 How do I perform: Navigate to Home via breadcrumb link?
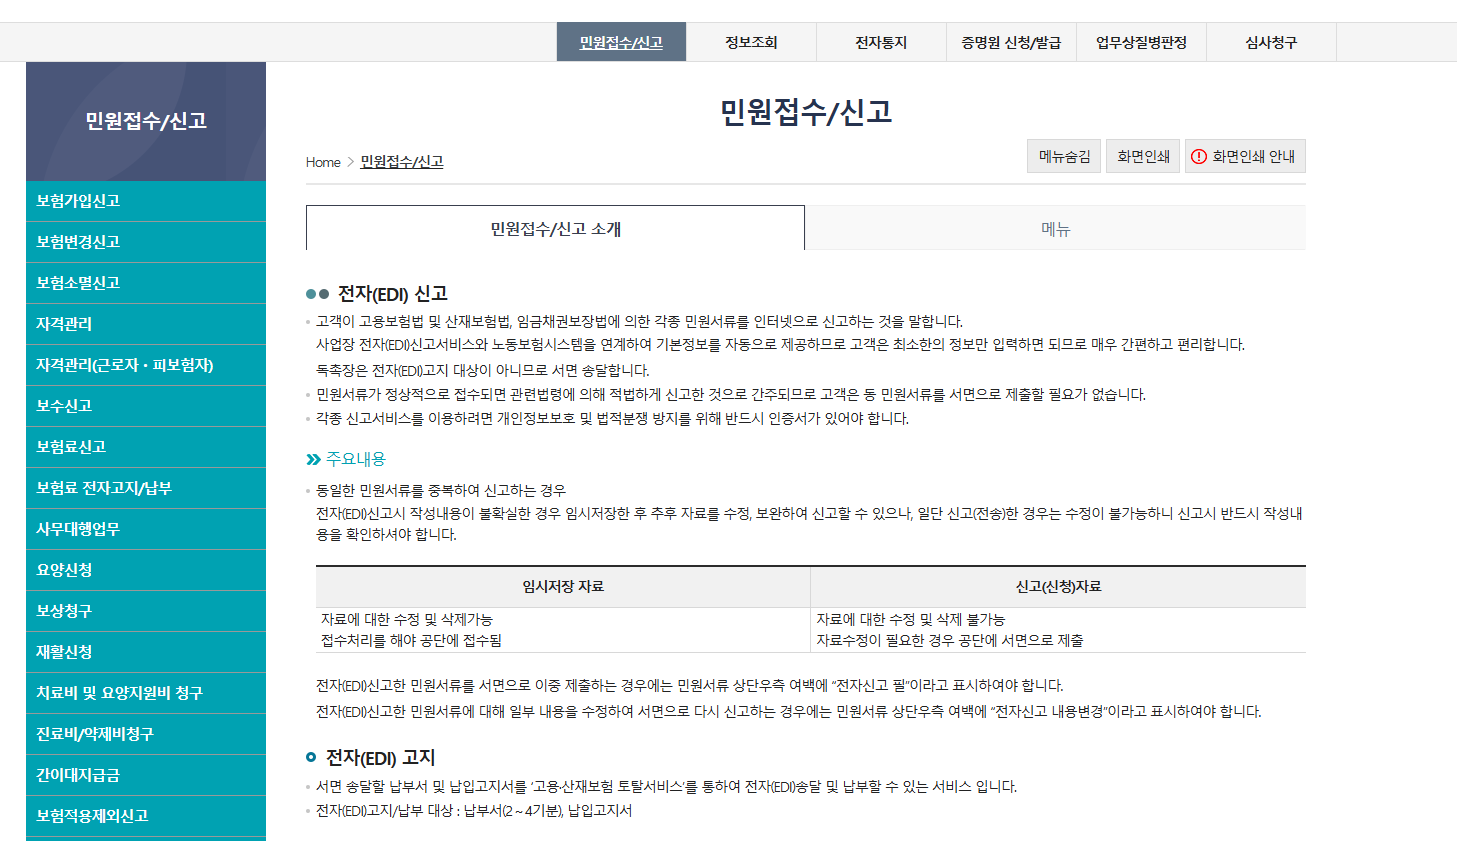click(x=320, y=162)
